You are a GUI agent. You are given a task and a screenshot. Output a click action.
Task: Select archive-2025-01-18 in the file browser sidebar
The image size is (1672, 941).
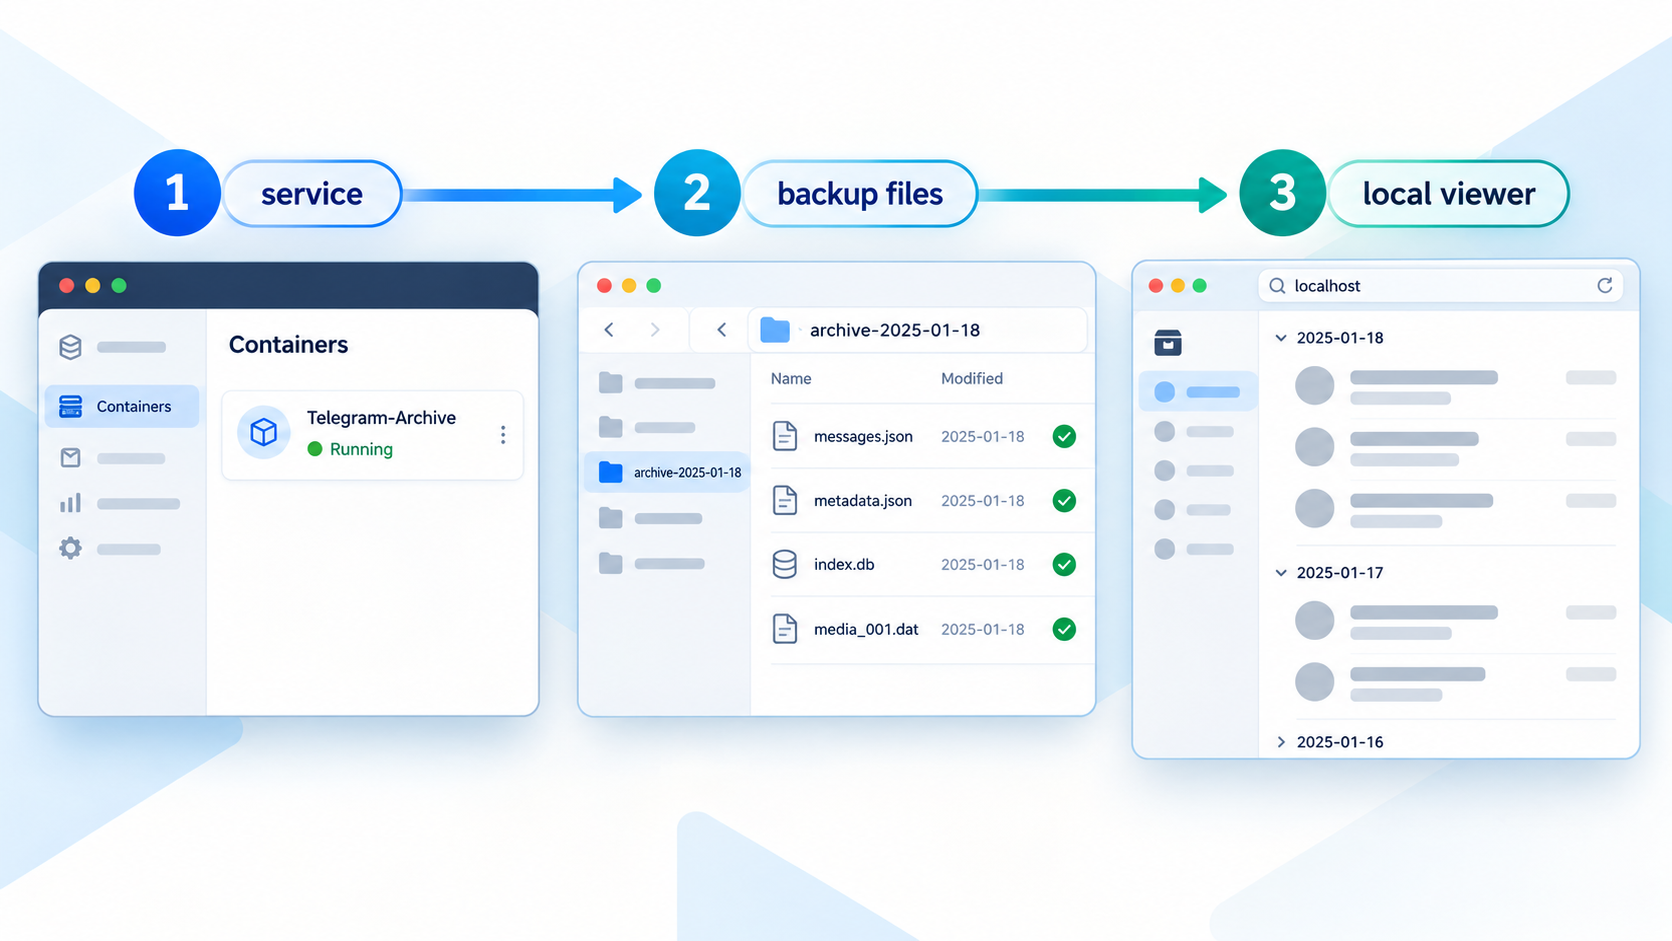point(668,472)
